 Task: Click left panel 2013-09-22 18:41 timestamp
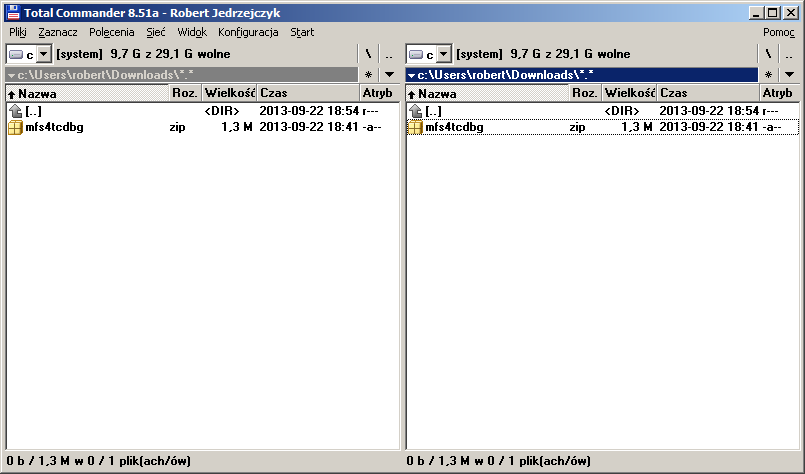point(309,127)
